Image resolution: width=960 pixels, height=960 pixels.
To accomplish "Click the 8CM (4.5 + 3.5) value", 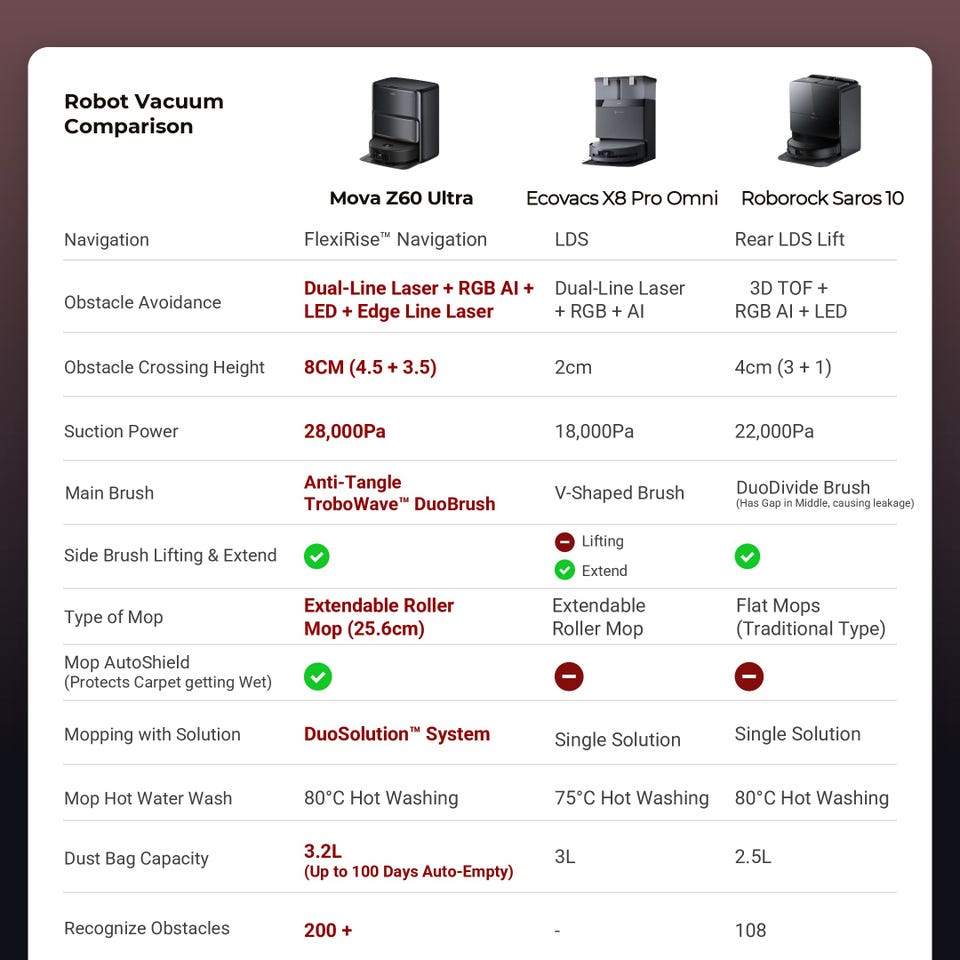I will tap(370, 367).
